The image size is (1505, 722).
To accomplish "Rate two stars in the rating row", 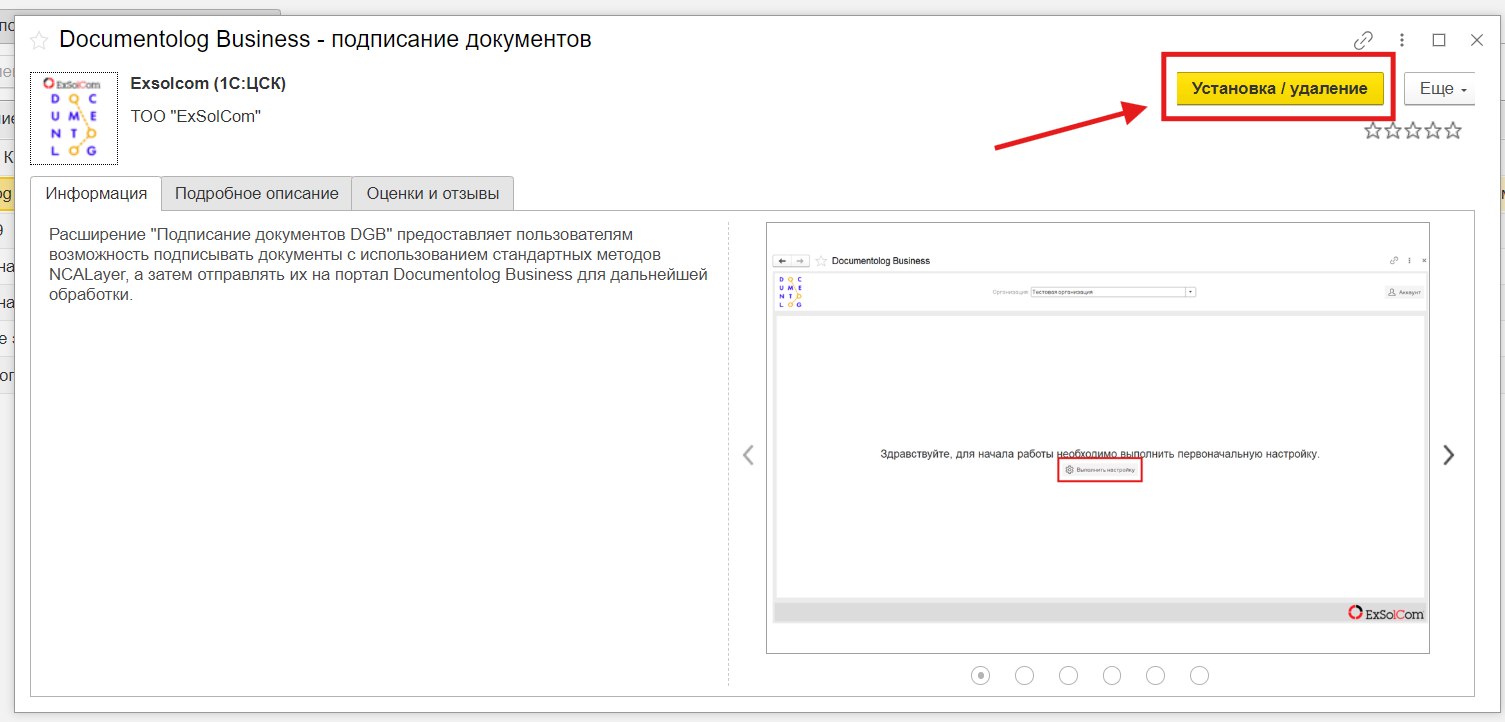I will pos(1393,130).
